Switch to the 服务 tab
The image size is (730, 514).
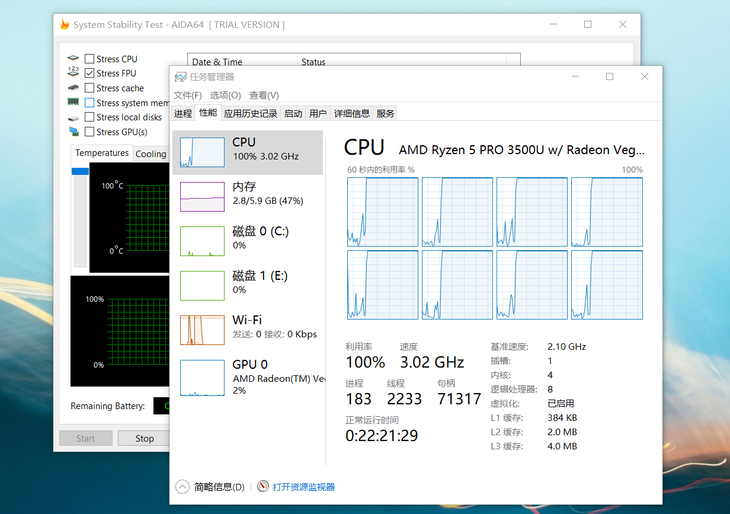pyautogui.click(x=385, y=114)
